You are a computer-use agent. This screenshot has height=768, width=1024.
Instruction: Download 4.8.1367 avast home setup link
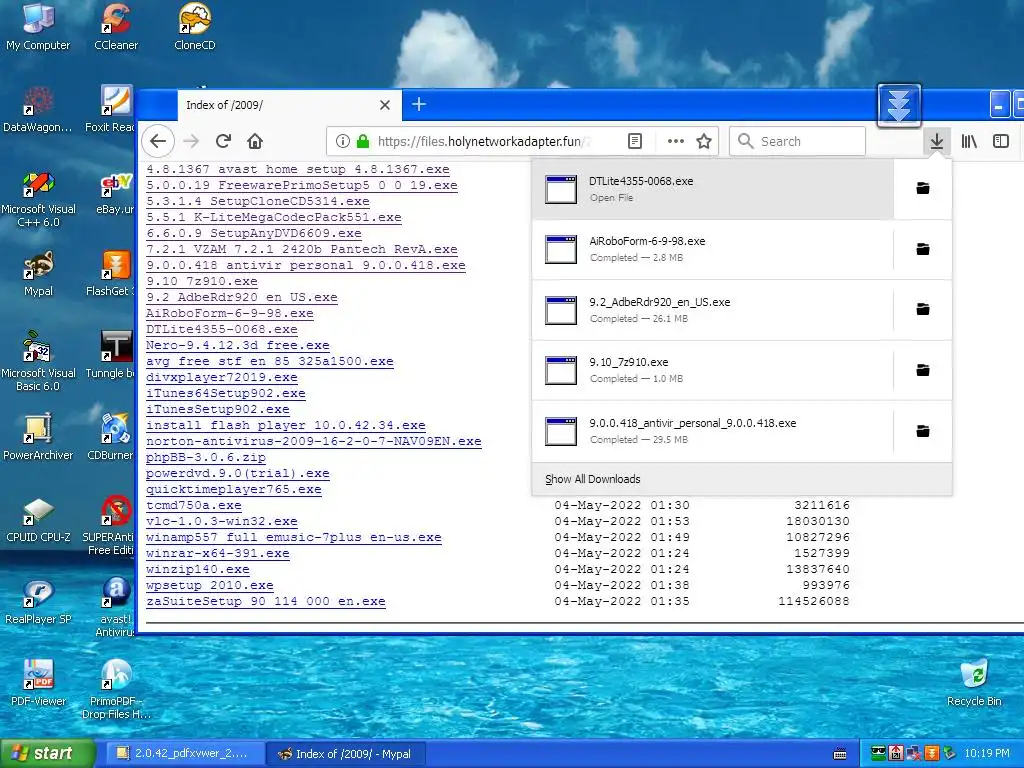(x=298, y=169)
